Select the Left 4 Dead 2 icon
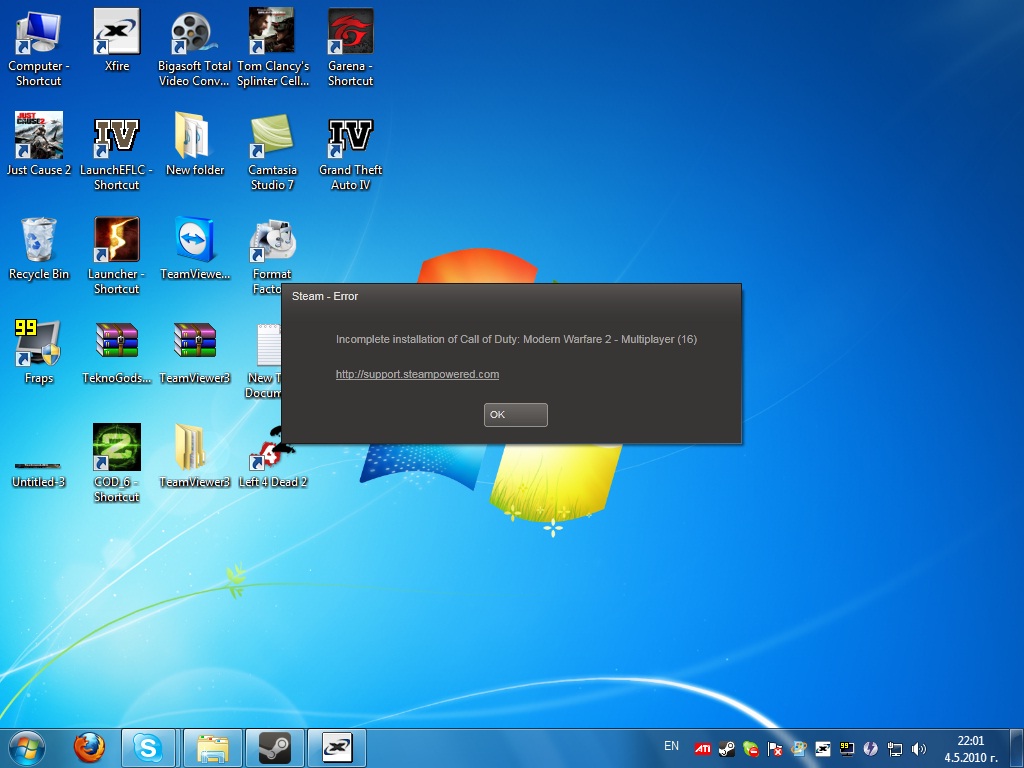This screenshot has width=1024, height=768. tap(272, 456)
